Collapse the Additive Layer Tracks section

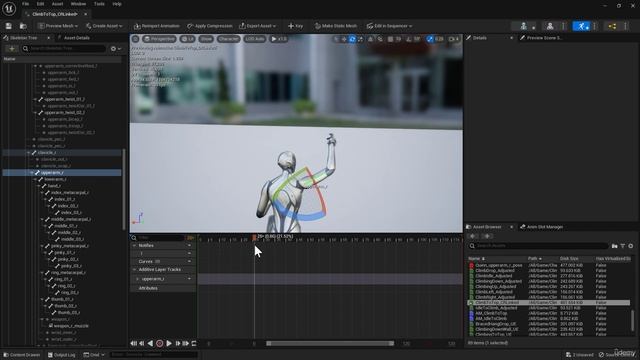tap(134, 269)
